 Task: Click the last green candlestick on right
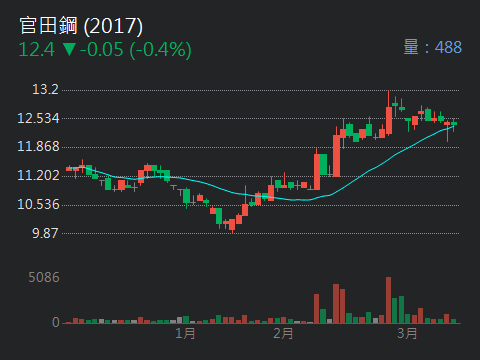click(x=454, y=124)
